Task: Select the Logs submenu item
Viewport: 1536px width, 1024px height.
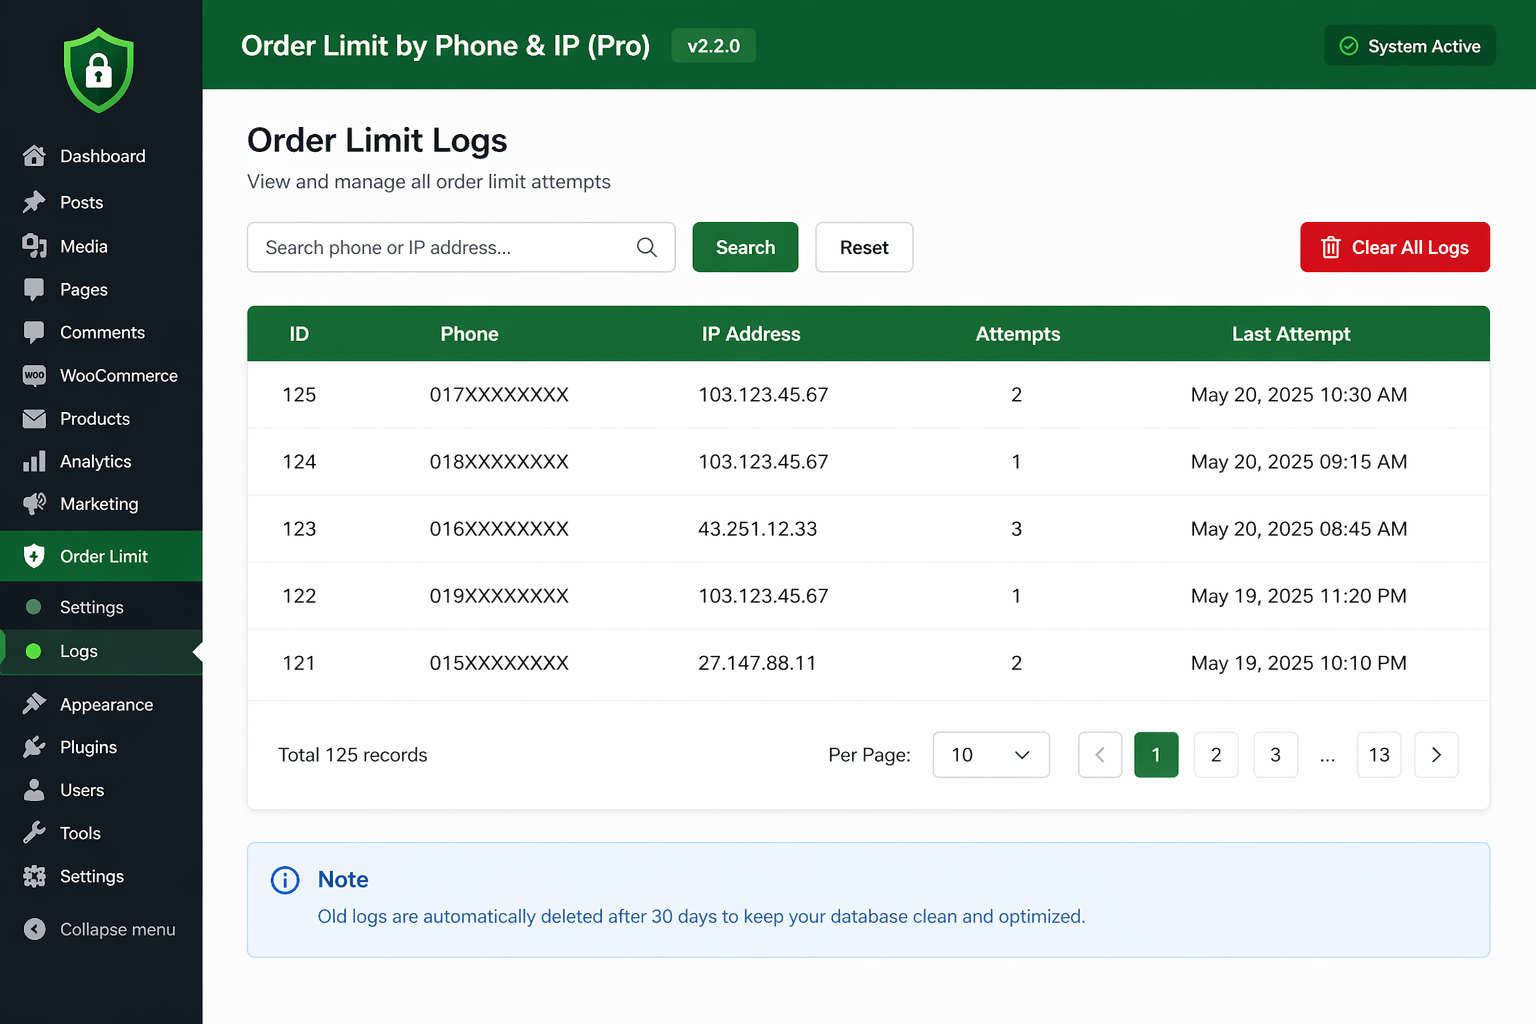Action: [x=78, y=651]
